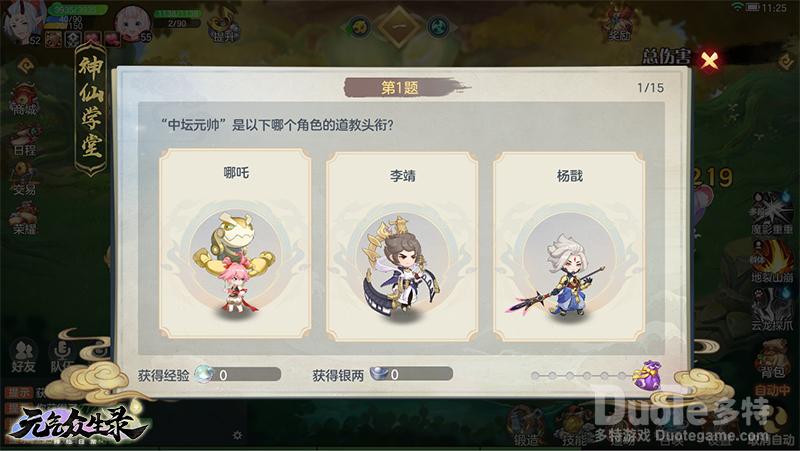Open the 背包 backpack icon

coord(772,360)
